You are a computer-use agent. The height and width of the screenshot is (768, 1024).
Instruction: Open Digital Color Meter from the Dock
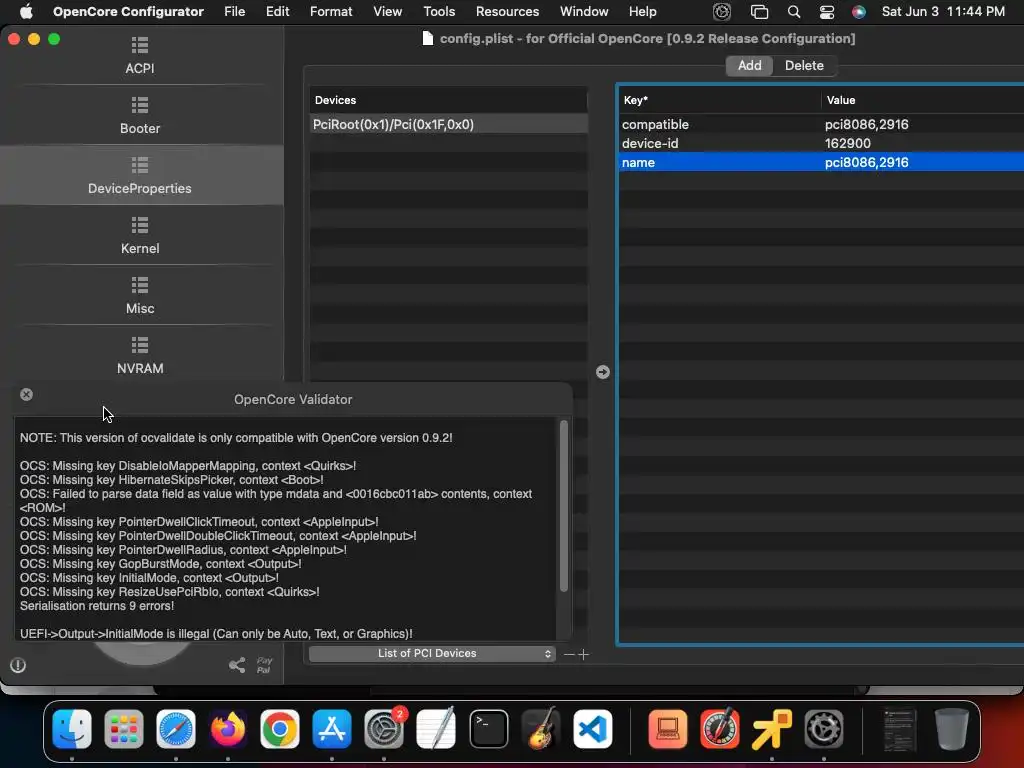tap(720, 728)
